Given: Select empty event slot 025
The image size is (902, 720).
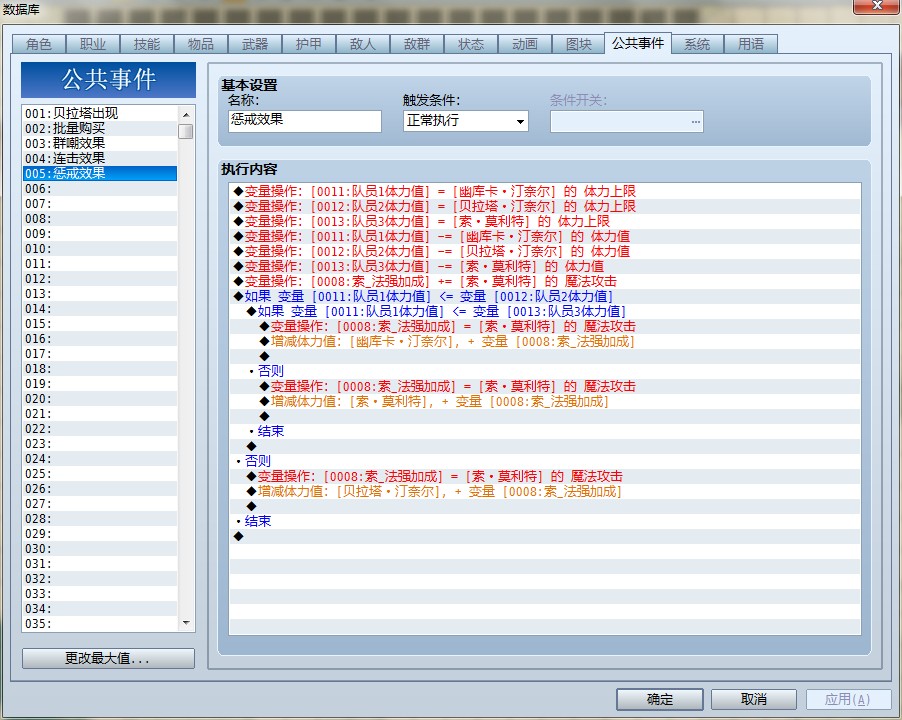Looking at the screenshot, I should [x=100, y=474].
